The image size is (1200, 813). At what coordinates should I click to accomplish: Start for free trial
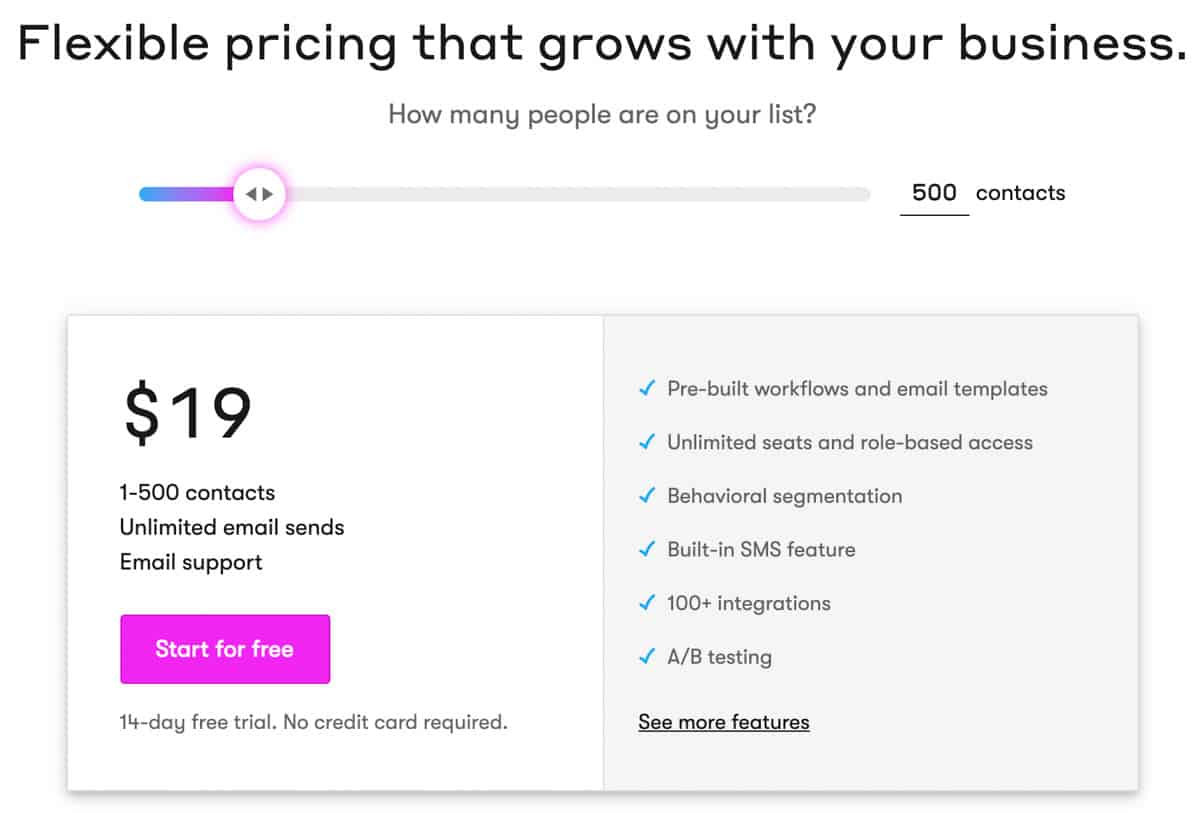tap(224, 649)
